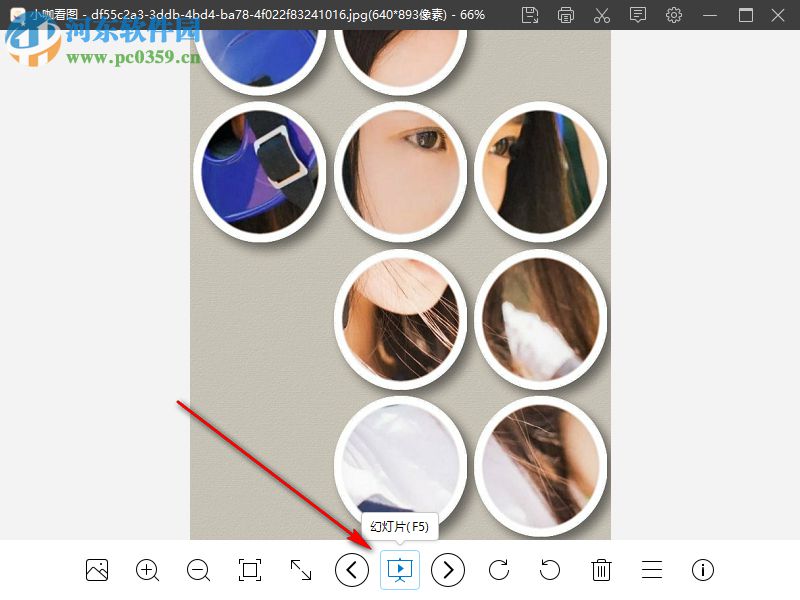Go to previous image
The height and width of the screenshot is (600, 800).
click(352, 570)
